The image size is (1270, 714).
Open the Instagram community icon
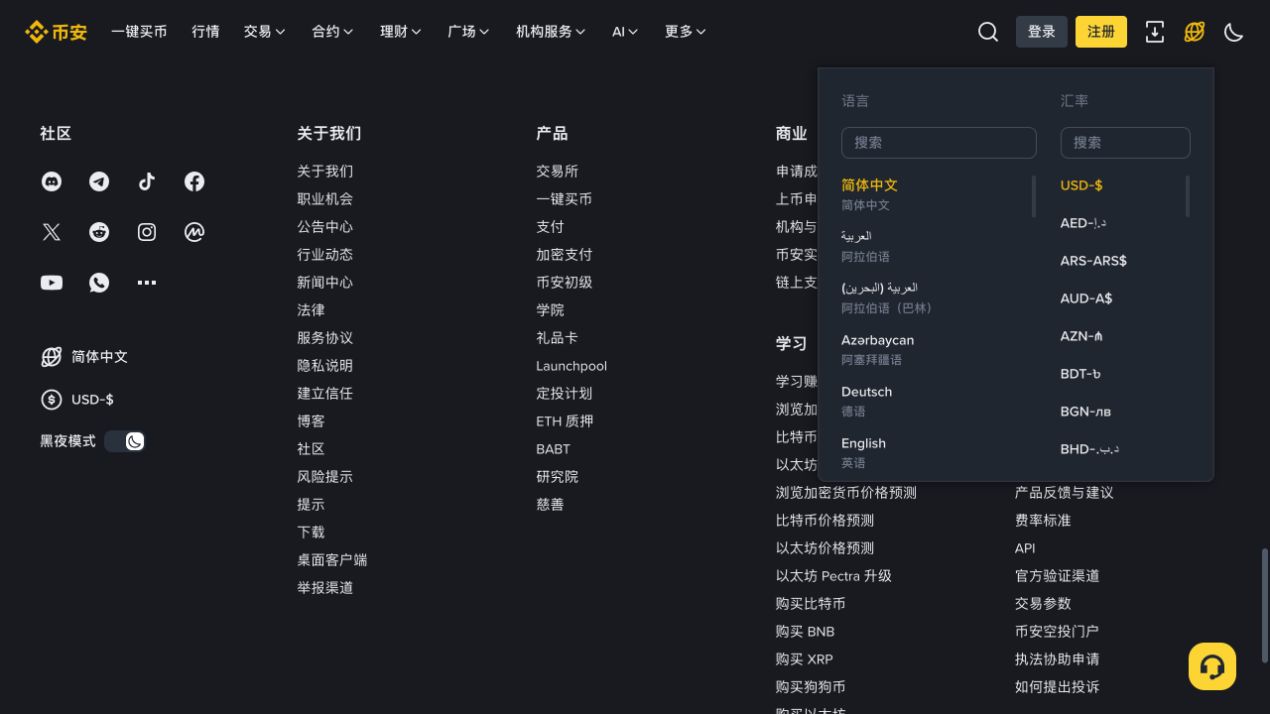(147, 232)
